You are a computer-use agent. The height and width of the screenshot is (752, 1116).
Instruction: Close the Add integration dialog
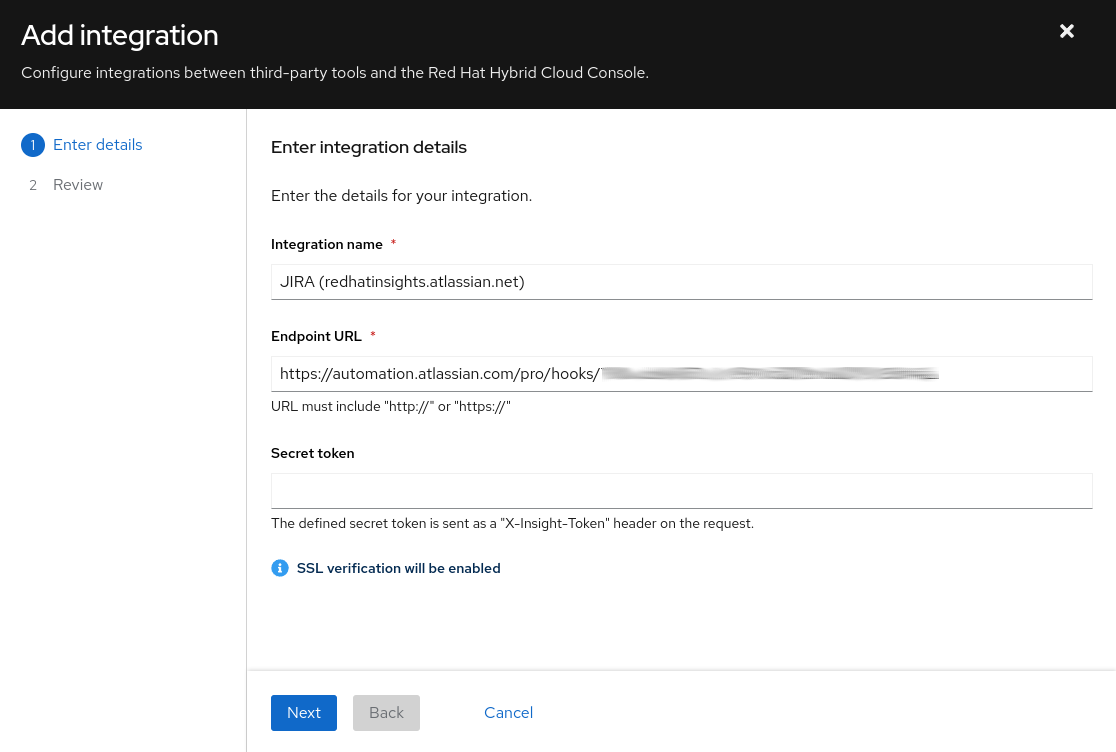click(1067, 31)
